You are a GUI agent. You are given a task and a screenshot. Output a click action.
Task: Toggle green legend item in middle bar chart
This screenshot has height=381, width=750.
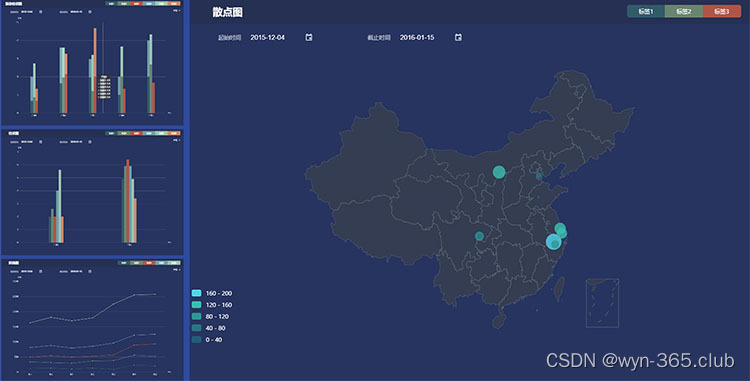coord(124,133)
